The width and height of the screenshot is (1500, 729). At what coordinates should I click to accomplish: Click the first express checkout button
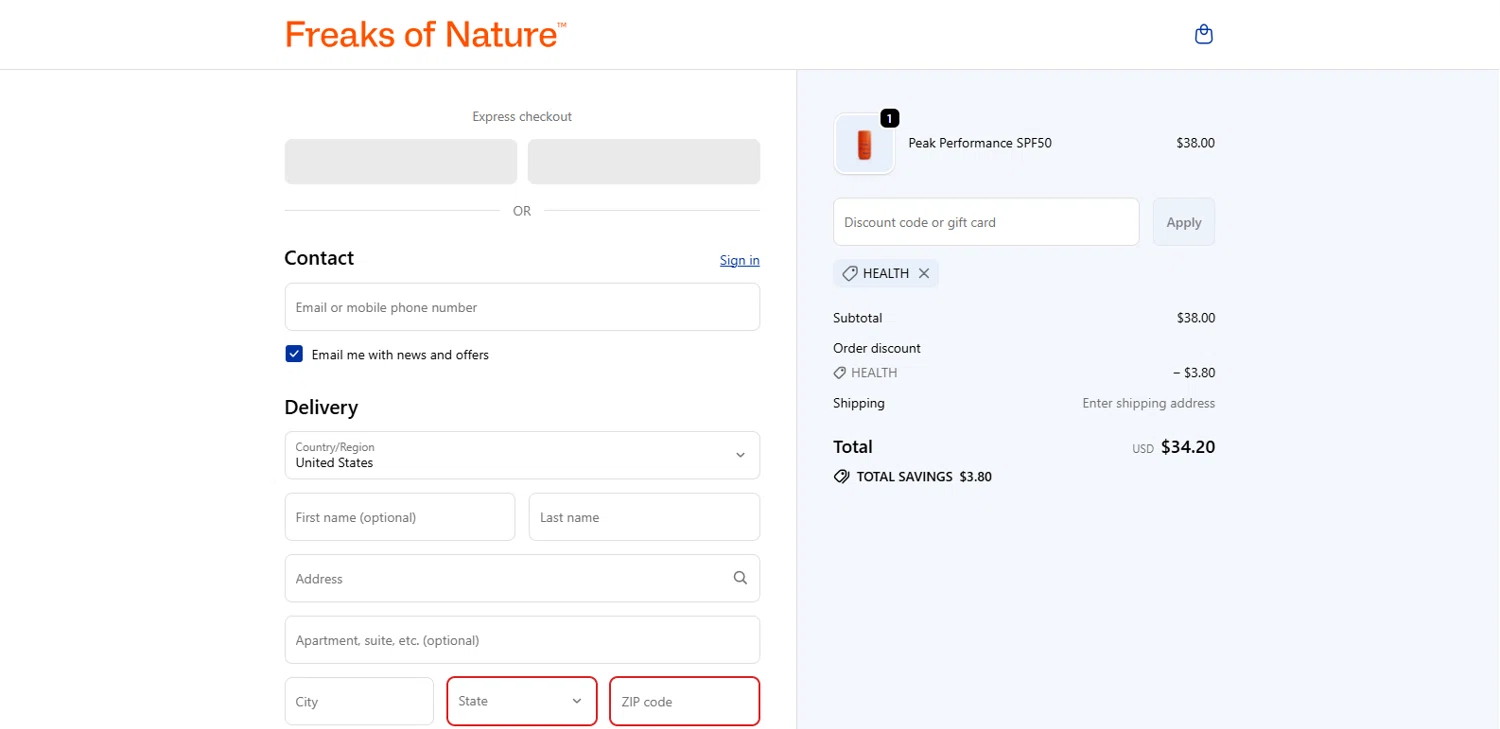tap(401, 162)
